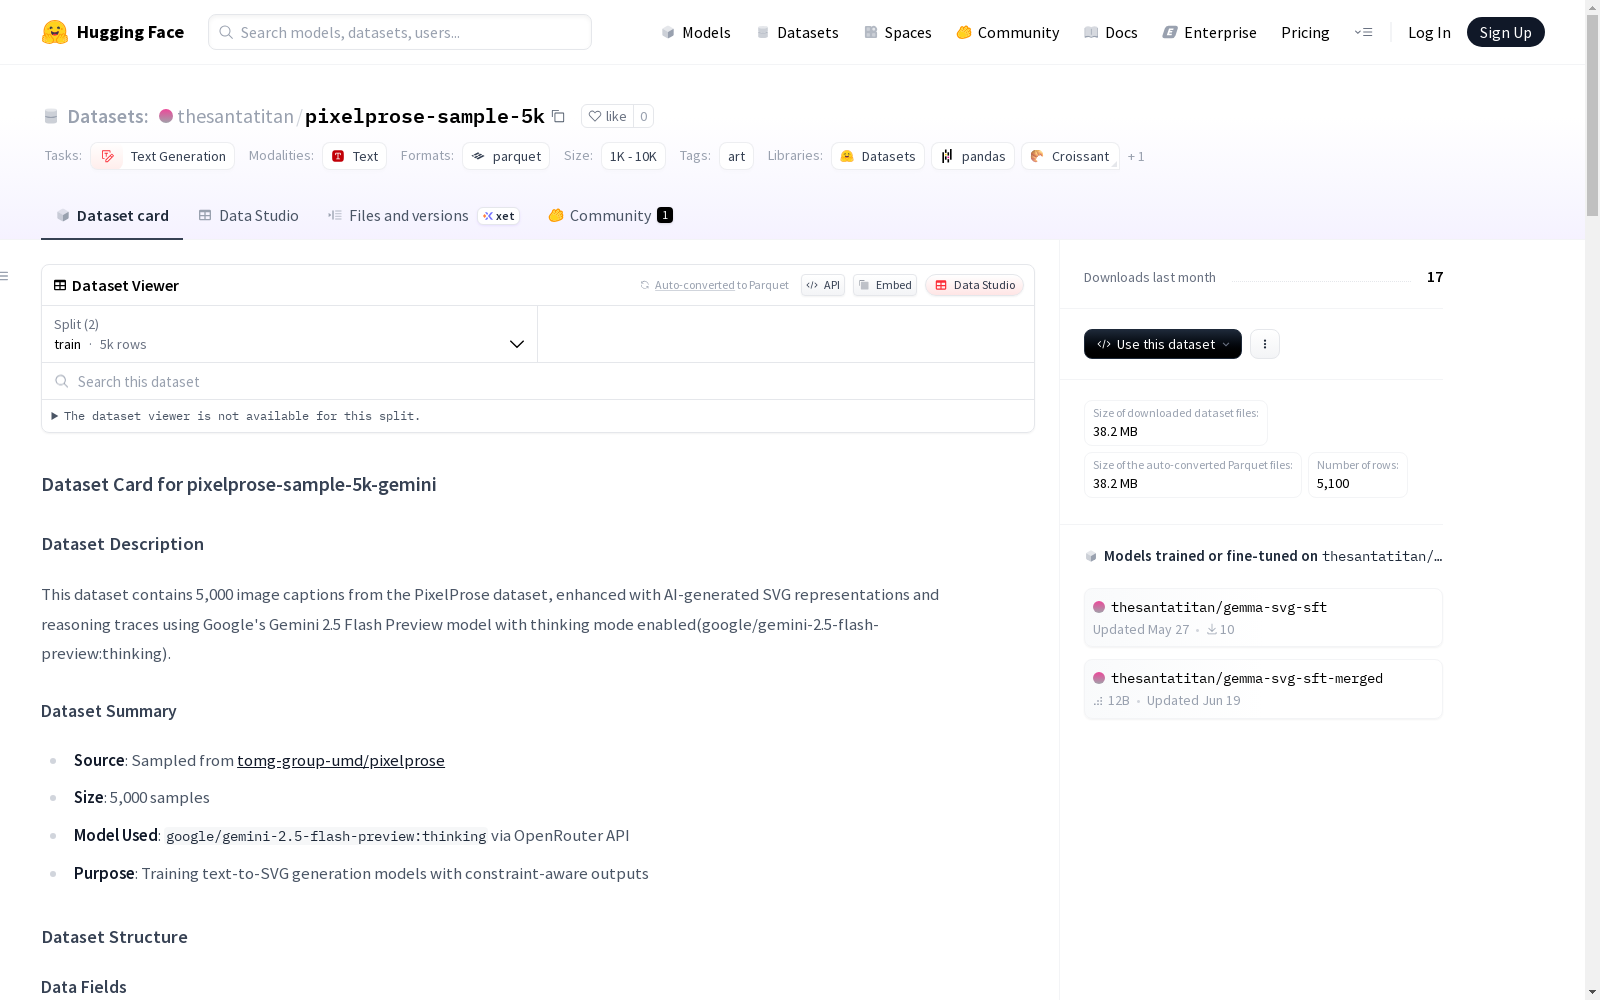Select the 1K - 10K size tag

point(633,156)
